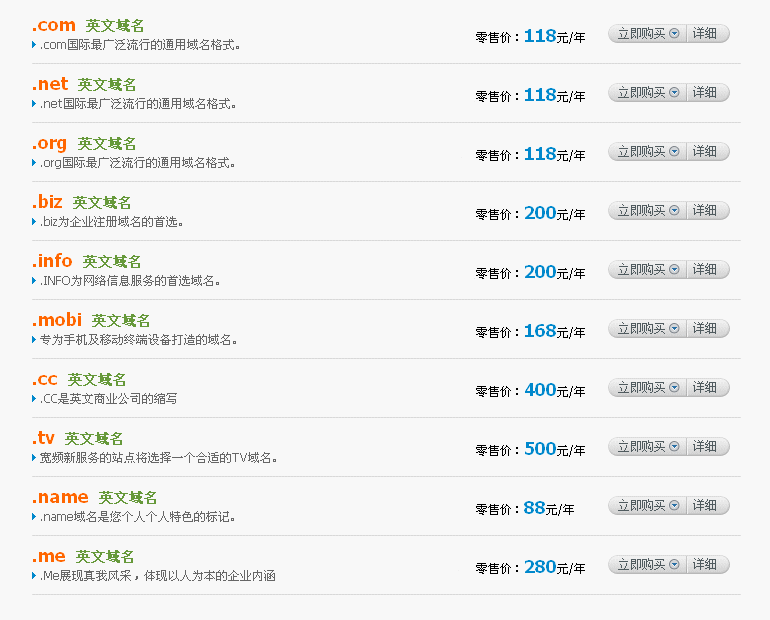Open 详细 for the .mobi domain
The image size is (770, 620).
[706, 329]
